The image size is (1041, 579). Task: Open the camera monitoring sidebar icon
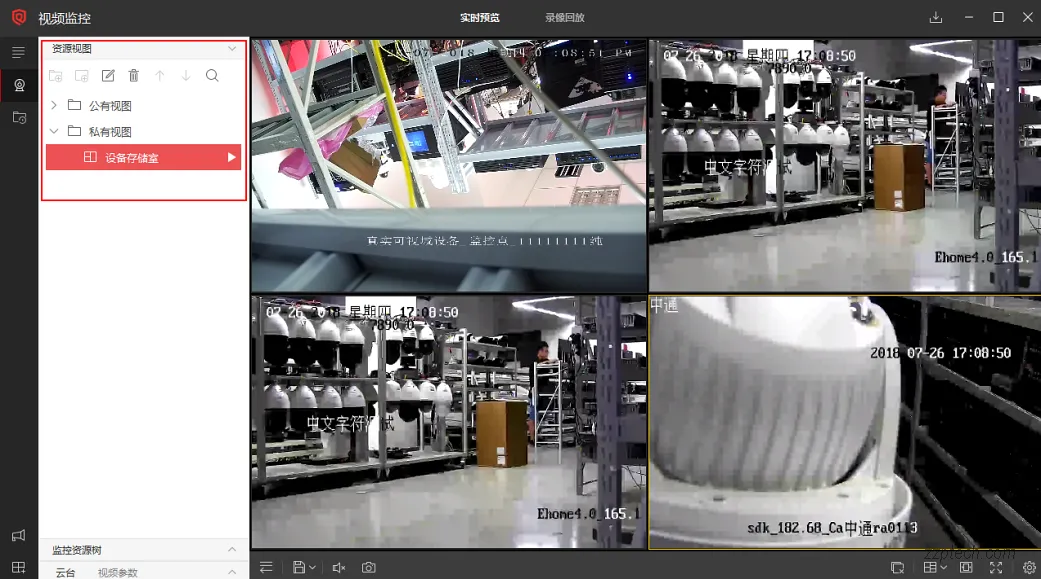point(19,86)
